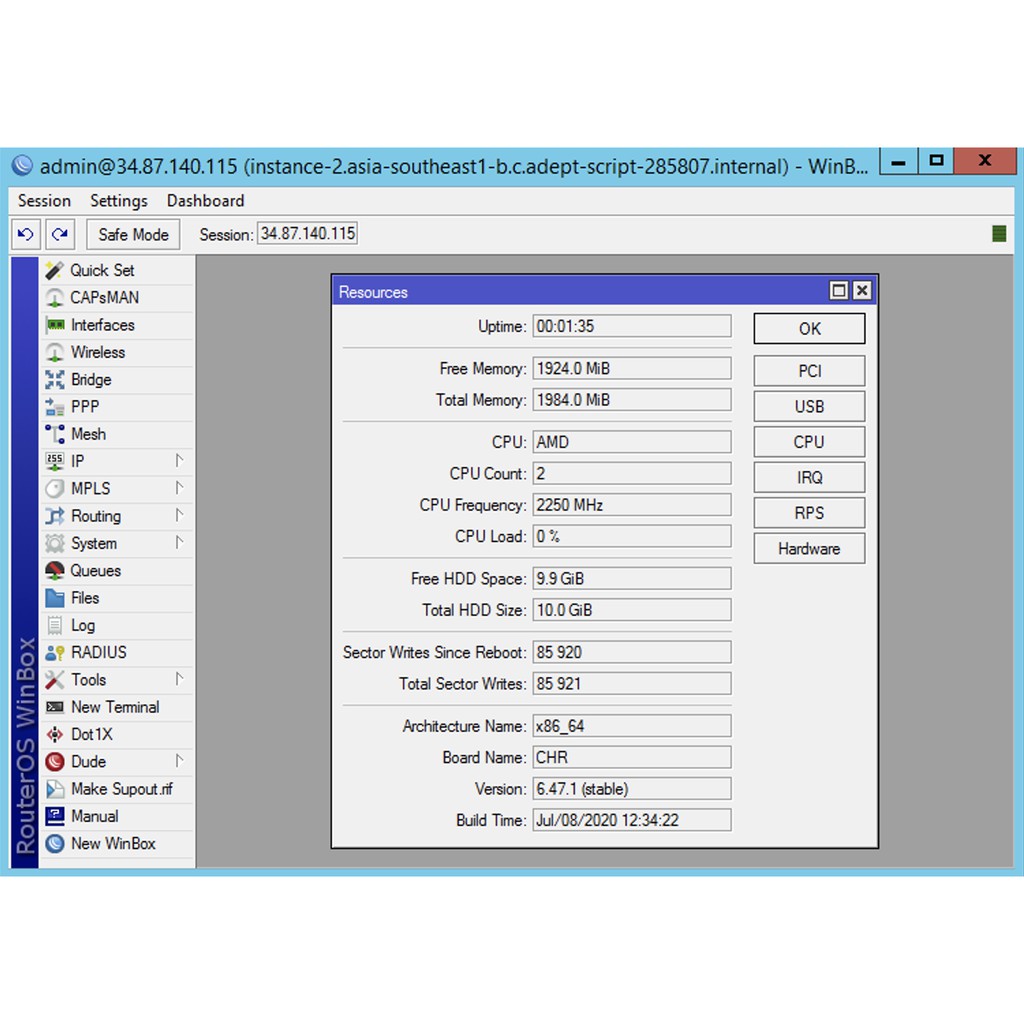
Task: Enable Safe Mode
Action: point(132,234)
